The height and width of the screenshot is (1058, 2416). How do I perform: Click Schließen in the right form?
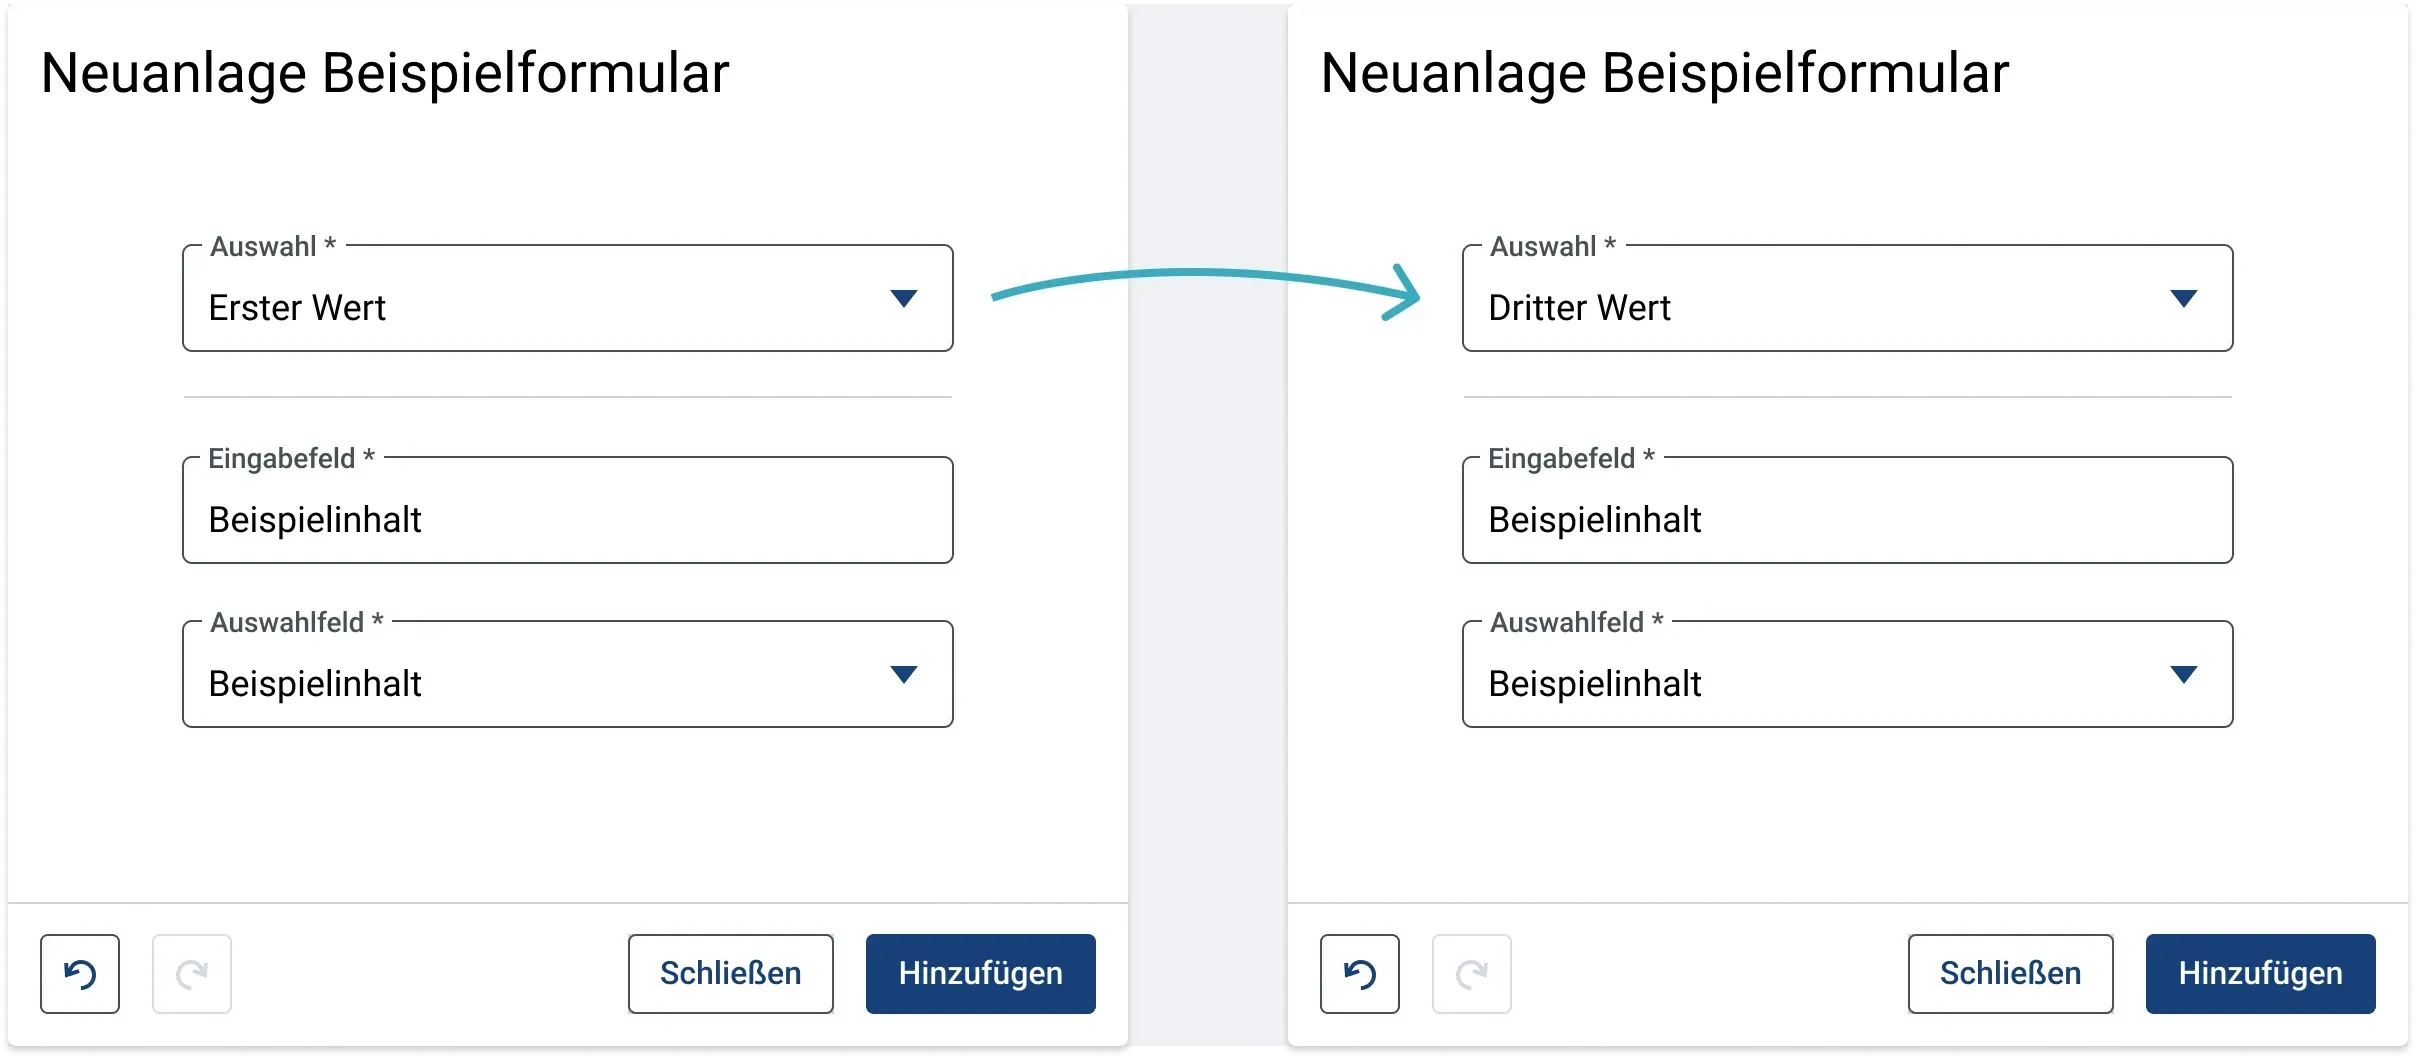pyautogui.click(x=2011, y=974)
